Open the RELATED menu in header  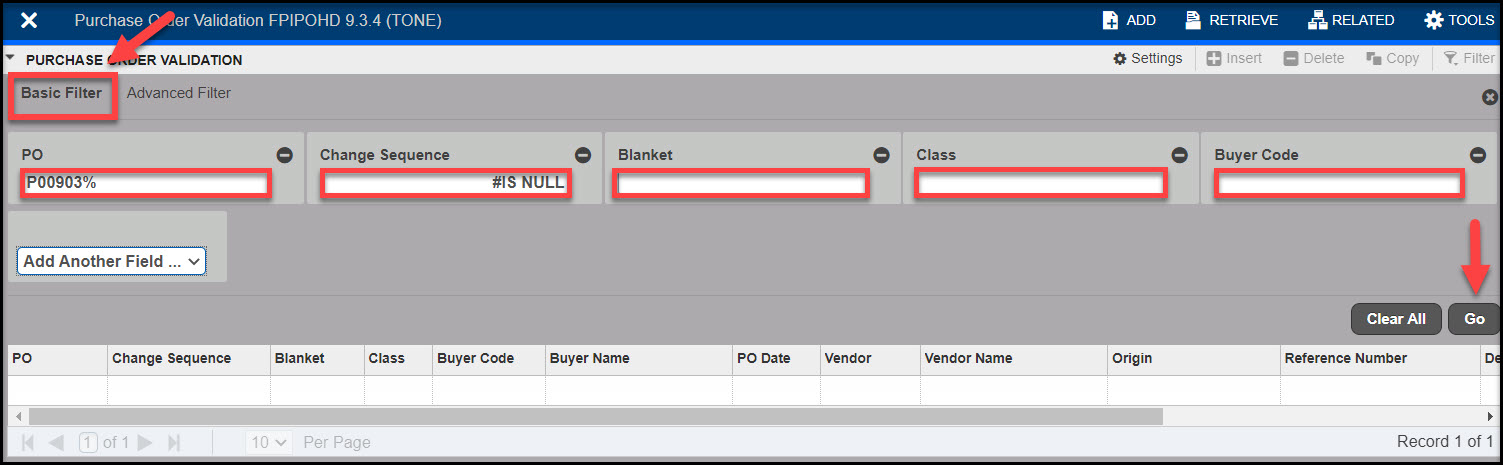pyautogui.click(x=1350, y=20)
